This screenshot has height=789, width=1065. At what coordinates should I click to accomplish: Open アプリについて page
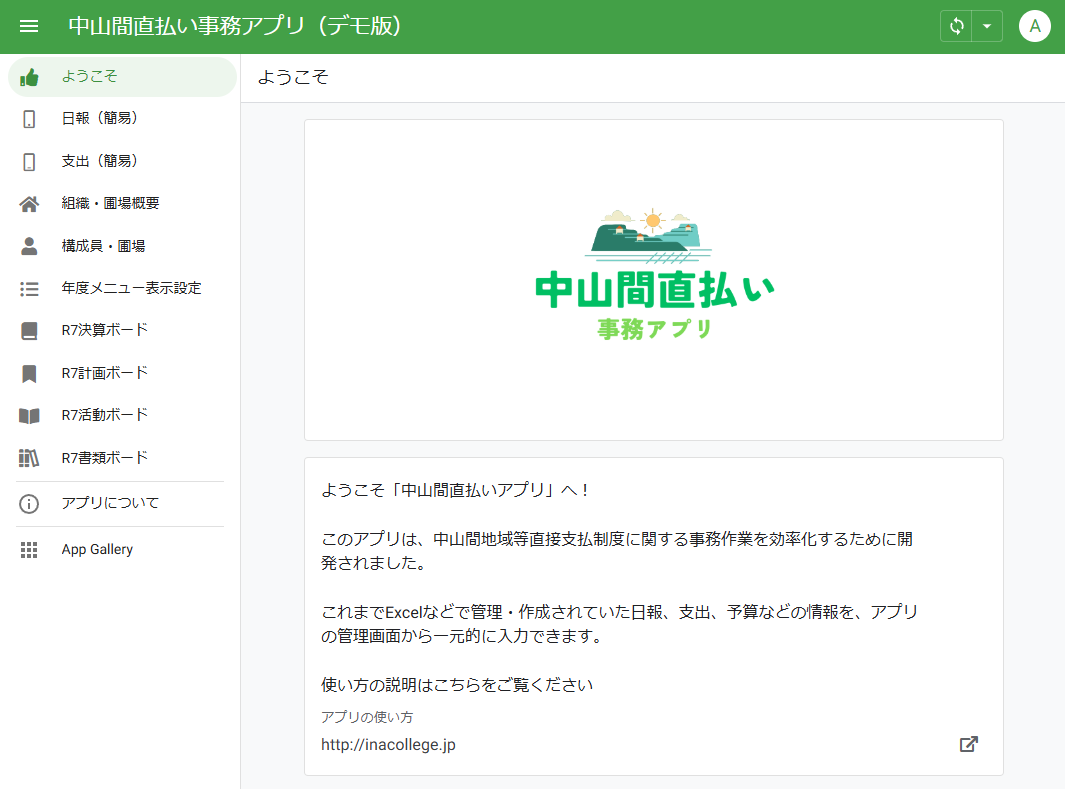(x=122, y=503)
